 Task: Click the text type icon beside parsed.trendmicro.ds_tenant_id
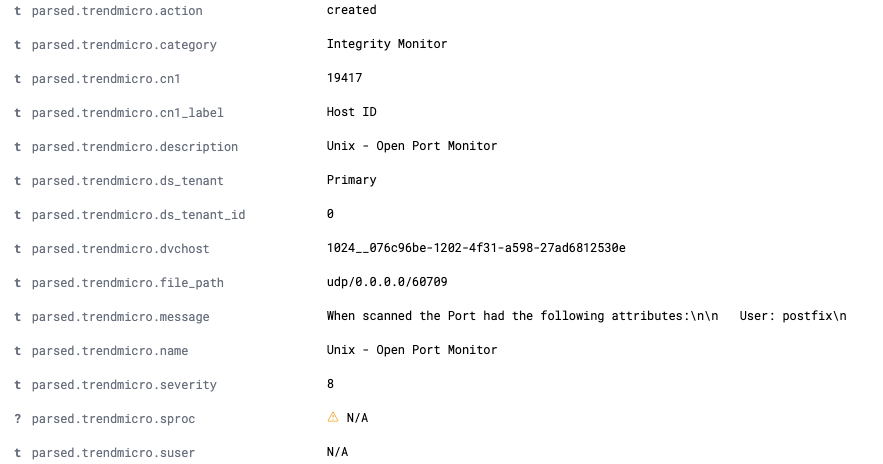tap(17, 215)
